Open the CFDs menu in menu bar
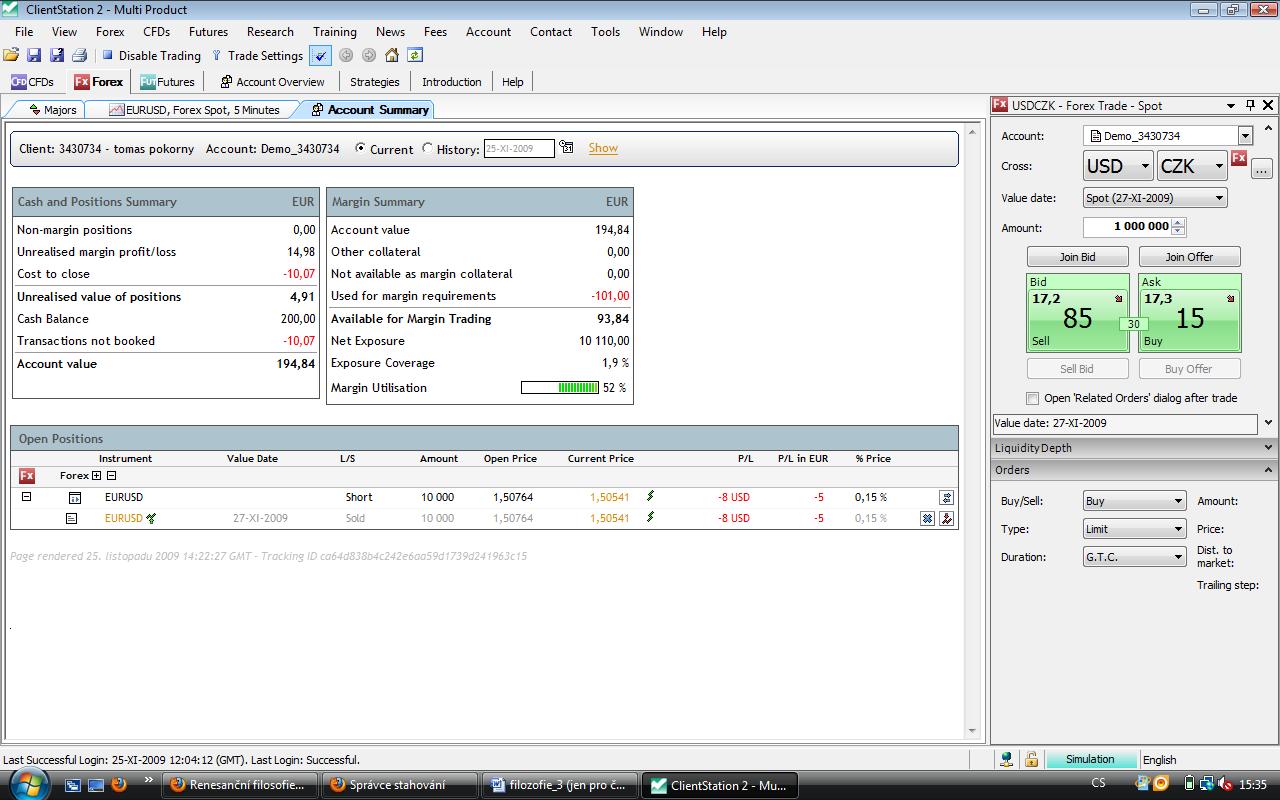Screen dimensions: 1280x800 (x=156, y=32)
